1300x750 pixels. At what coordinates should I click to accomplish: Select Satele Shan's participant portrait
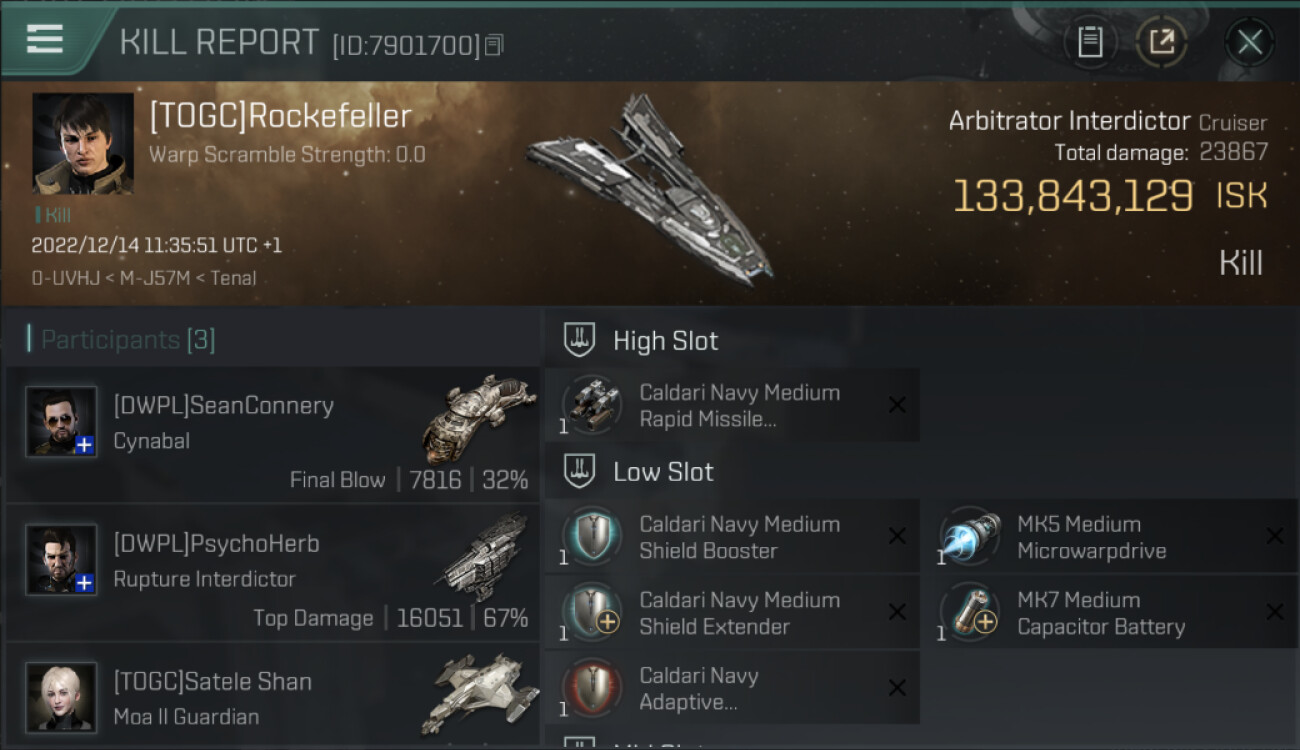[x=61, y=697]
